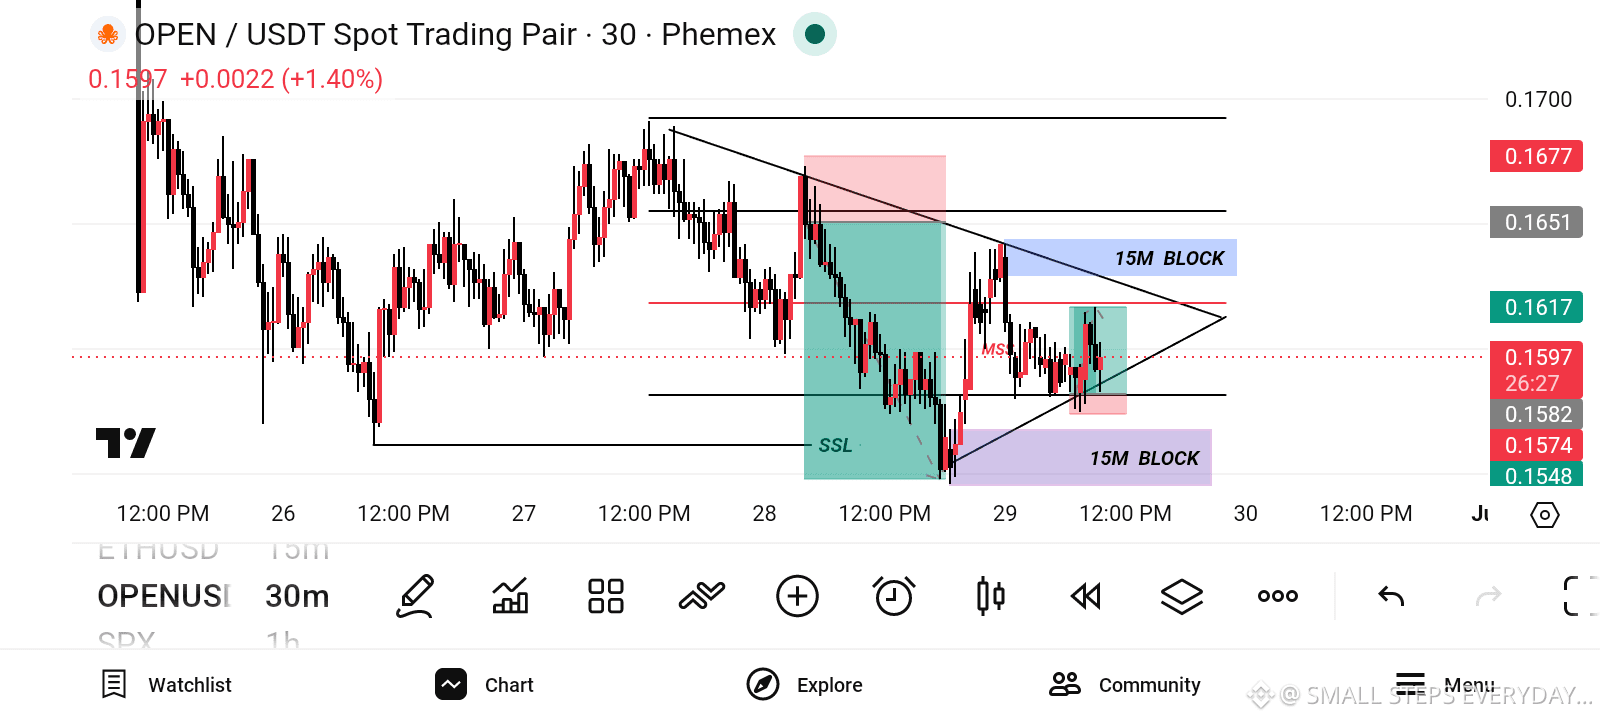
Task: Select the 30m timeframe picker
Action: (x=297, y=596)
